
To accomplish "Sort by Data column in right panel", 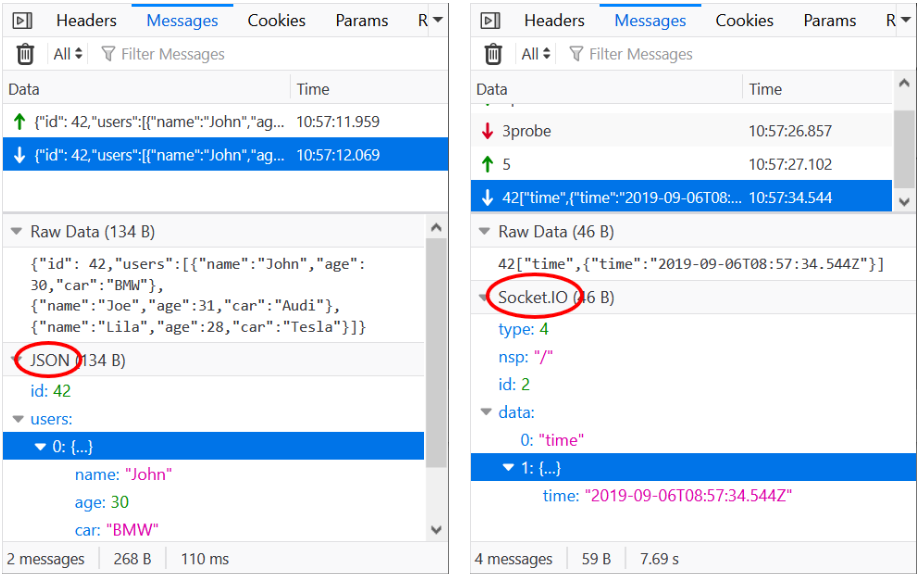I will tap(607, 89).
